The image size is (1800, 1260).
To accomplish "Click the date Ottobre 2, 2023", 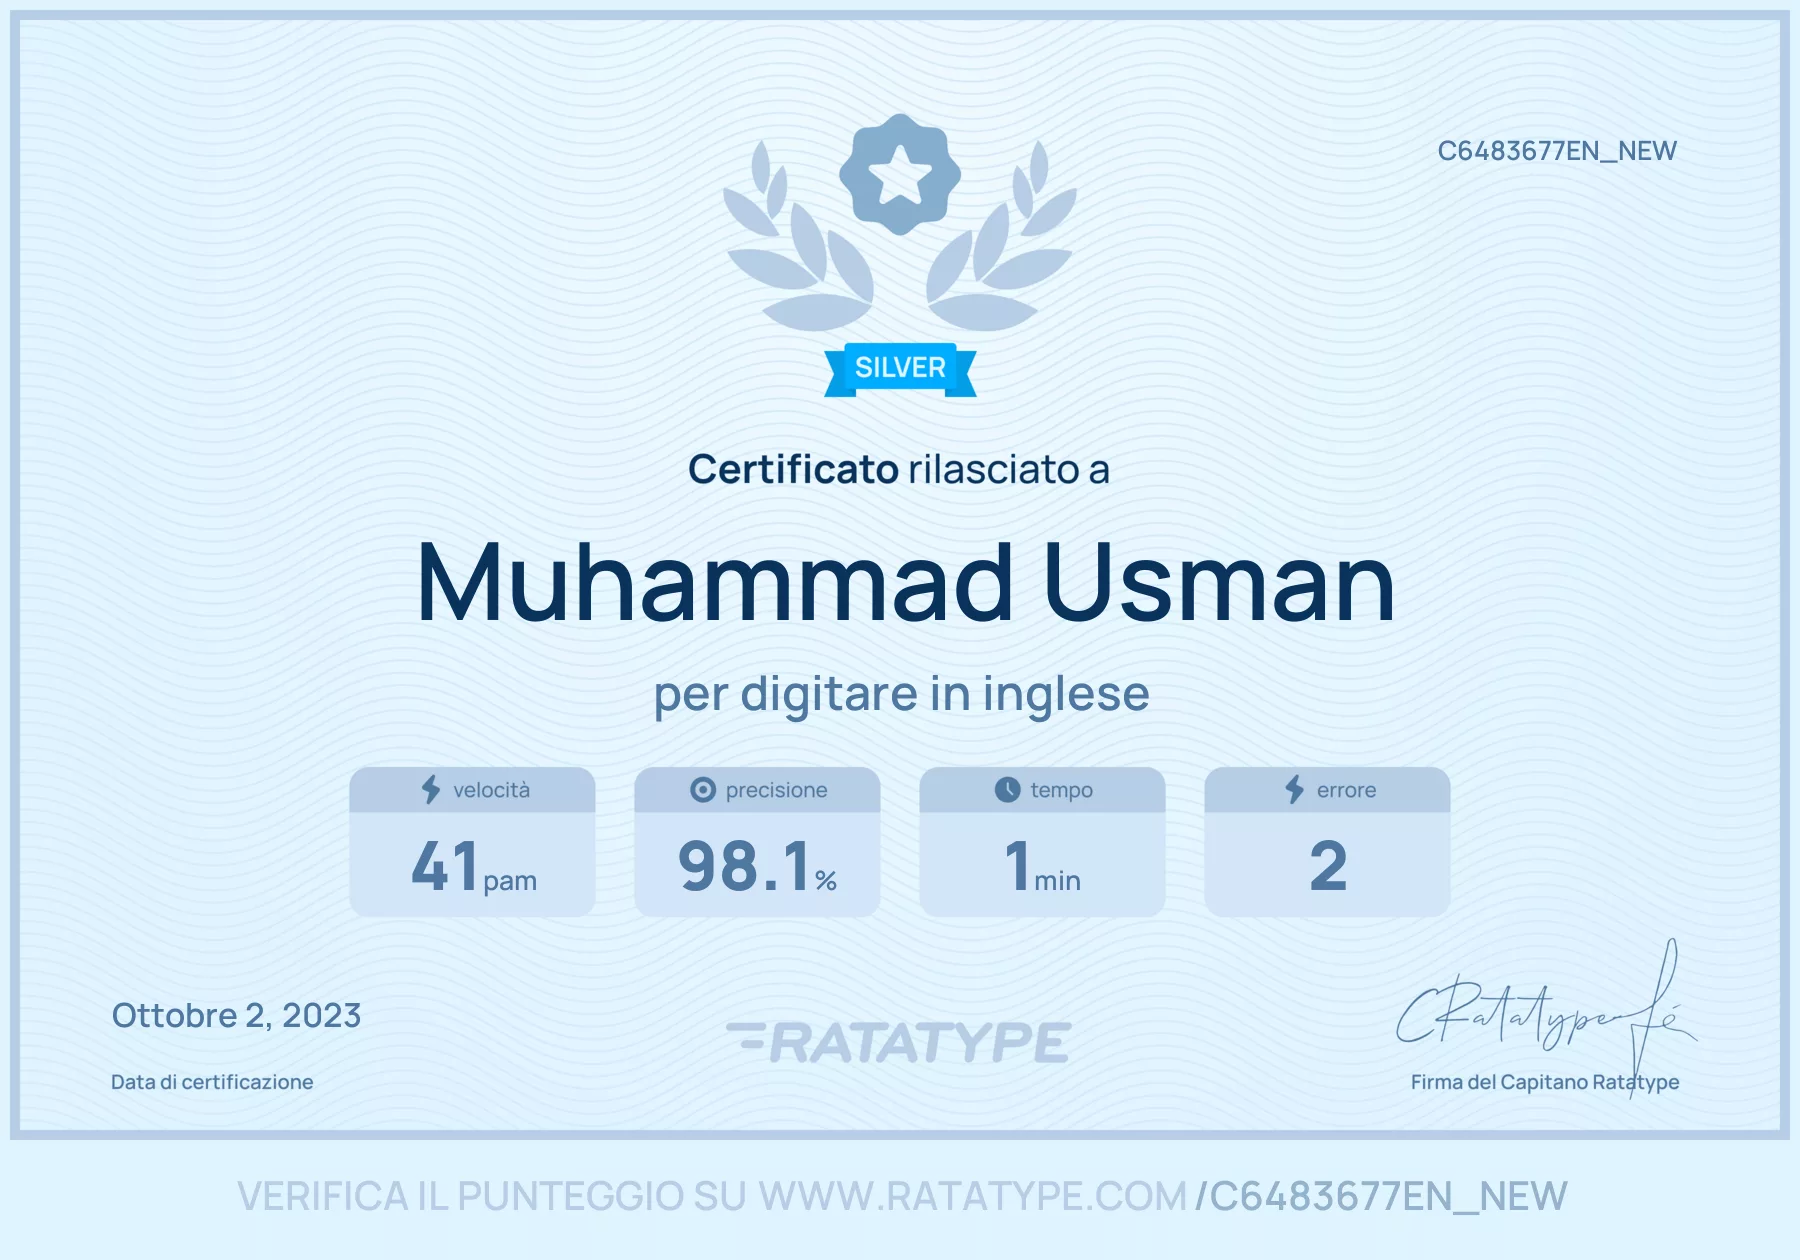I will (x=237, y=1016).
